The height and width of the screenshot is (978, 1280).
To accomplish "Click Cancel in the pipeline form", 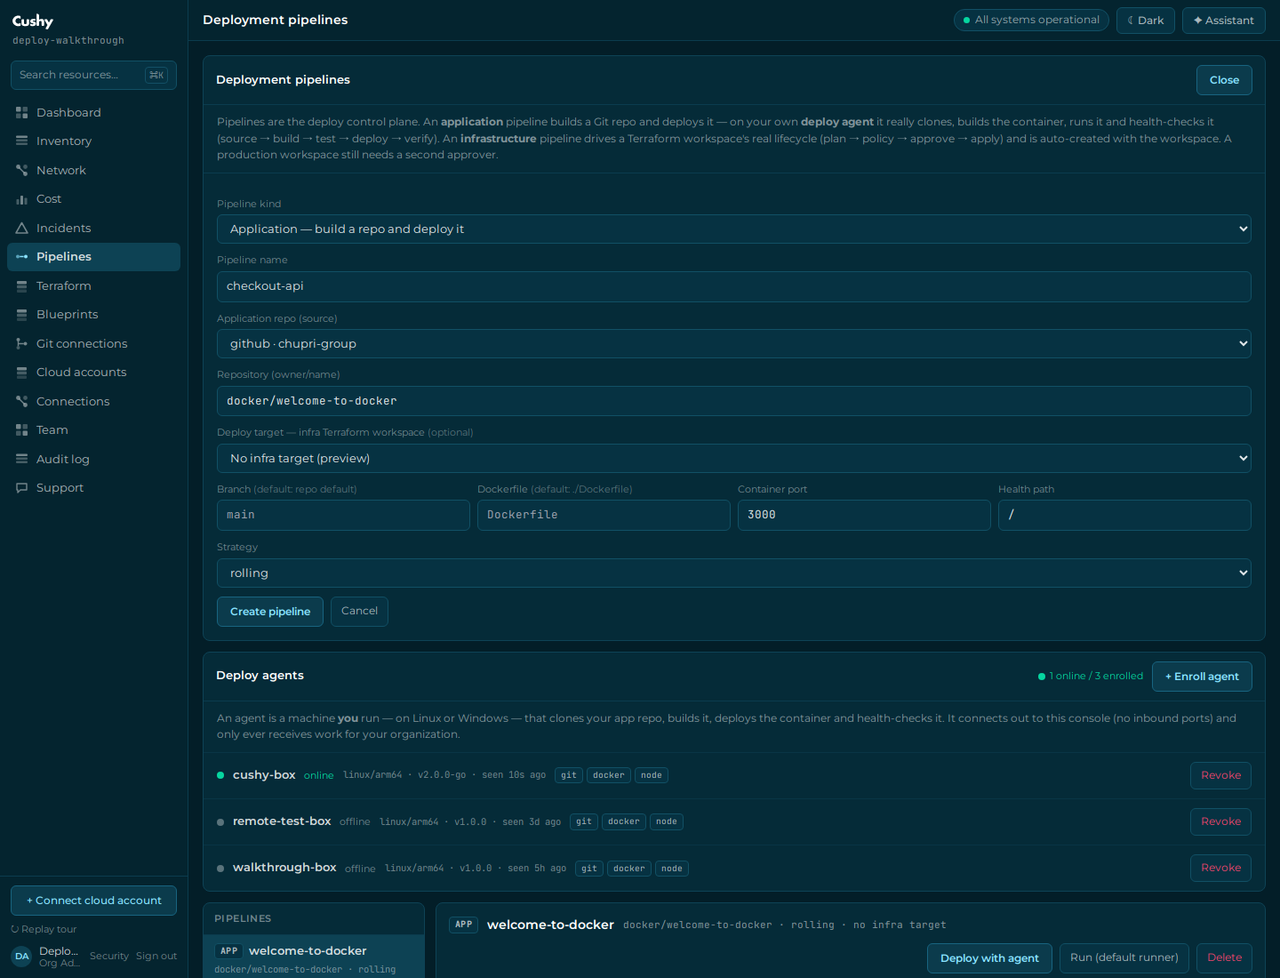I will point(359,611).
